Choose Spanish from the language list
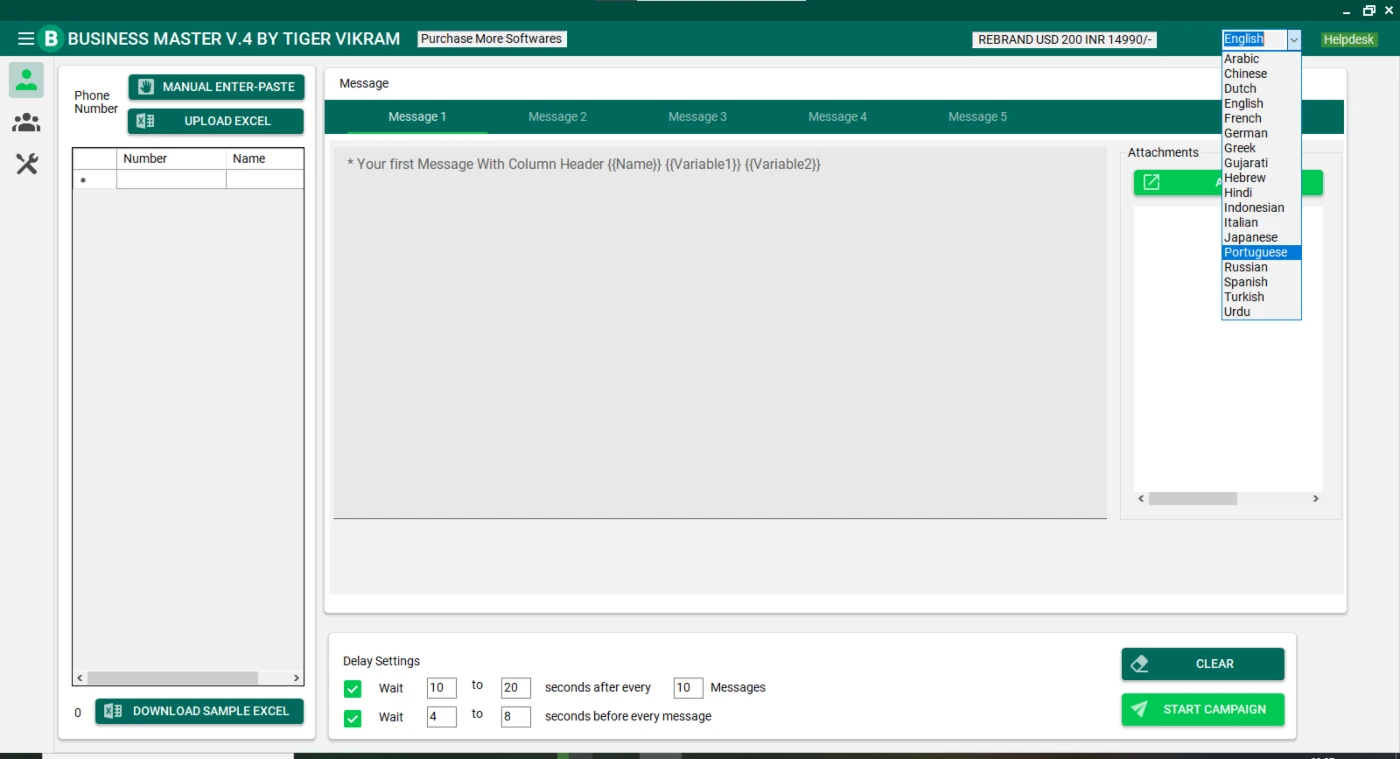 (1261, 282)
